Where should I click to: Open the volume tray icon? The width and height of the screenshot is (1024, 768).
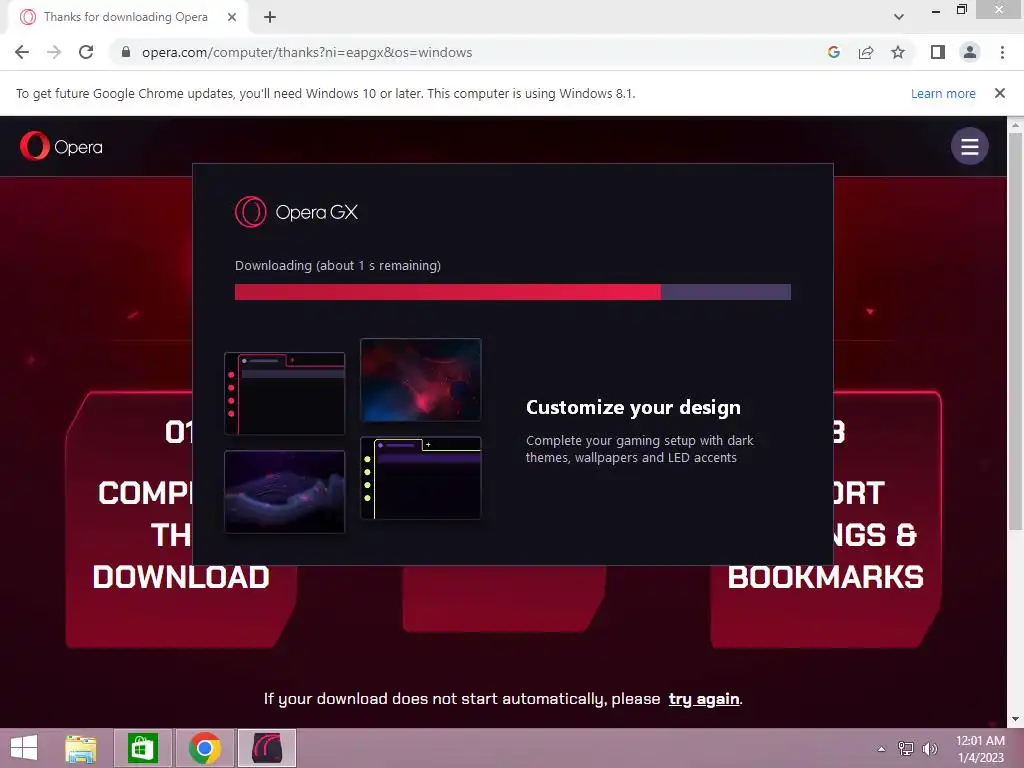pyautogui.click(x=929, y=749)
